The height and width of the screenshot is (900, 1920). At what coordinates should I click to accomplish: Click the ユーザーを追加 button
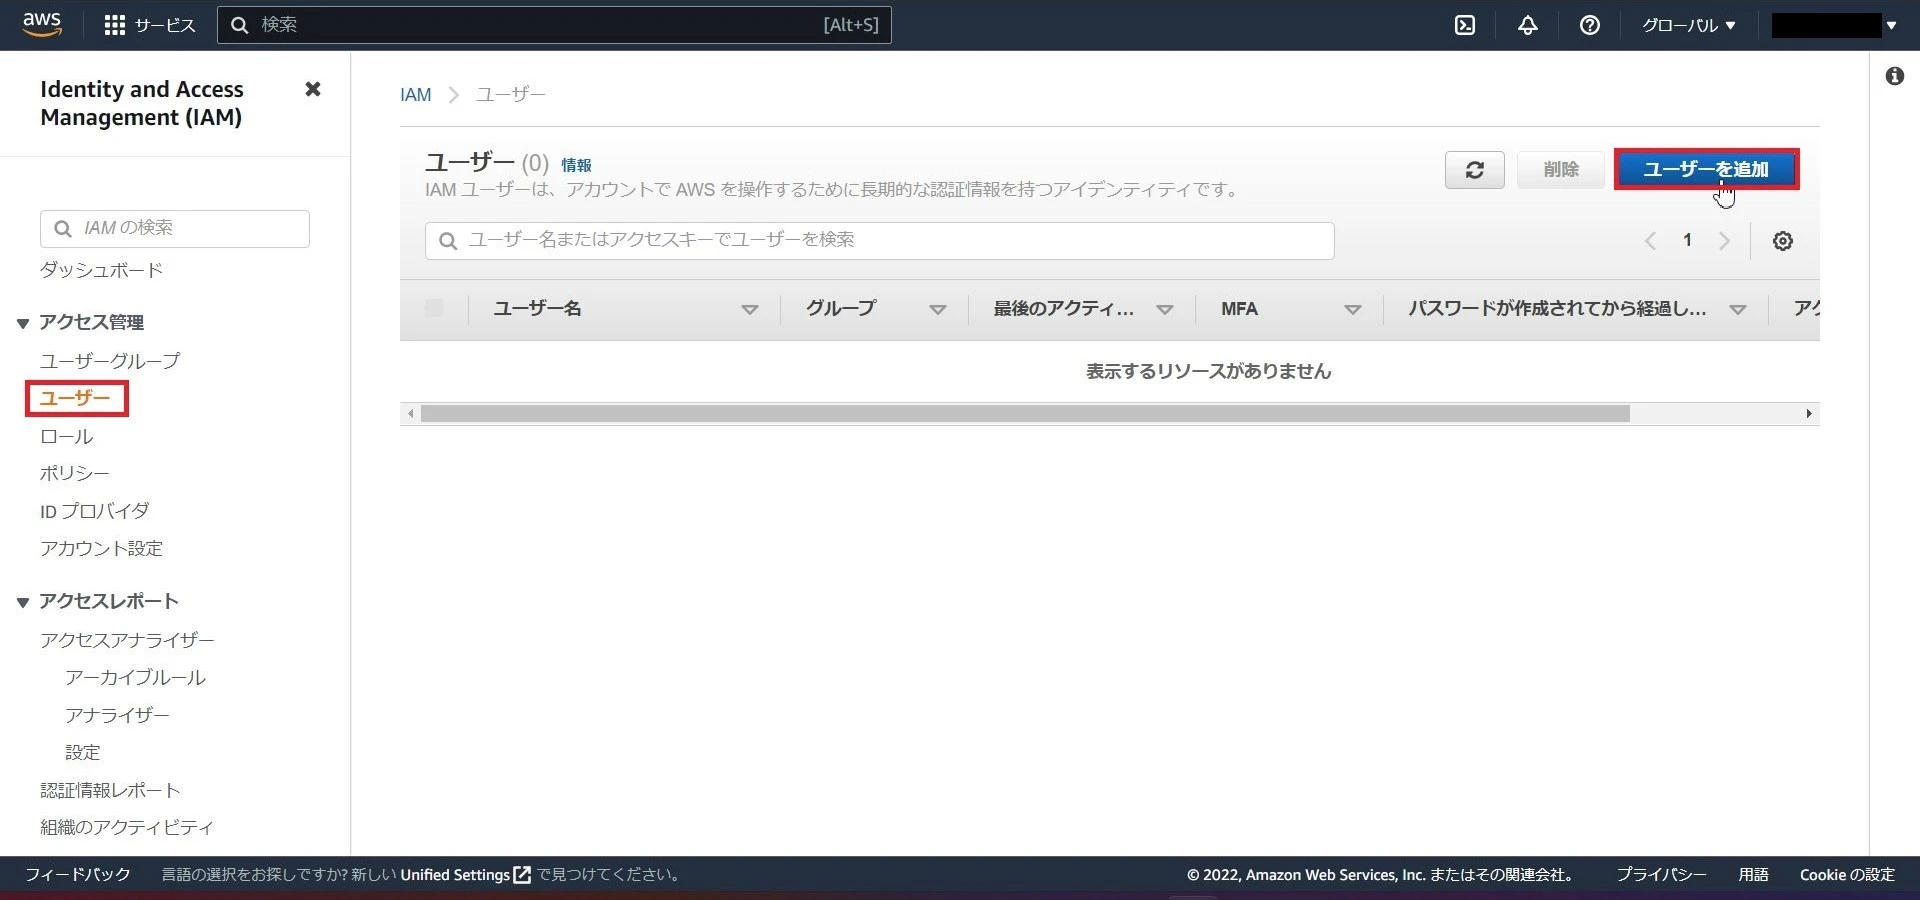[1706, 170]
